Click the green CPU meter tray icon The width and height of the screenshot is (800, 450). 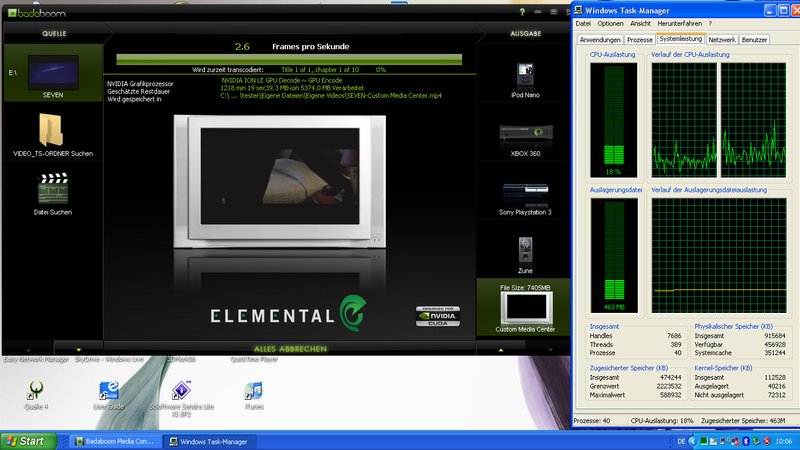[x=704, y=441]
